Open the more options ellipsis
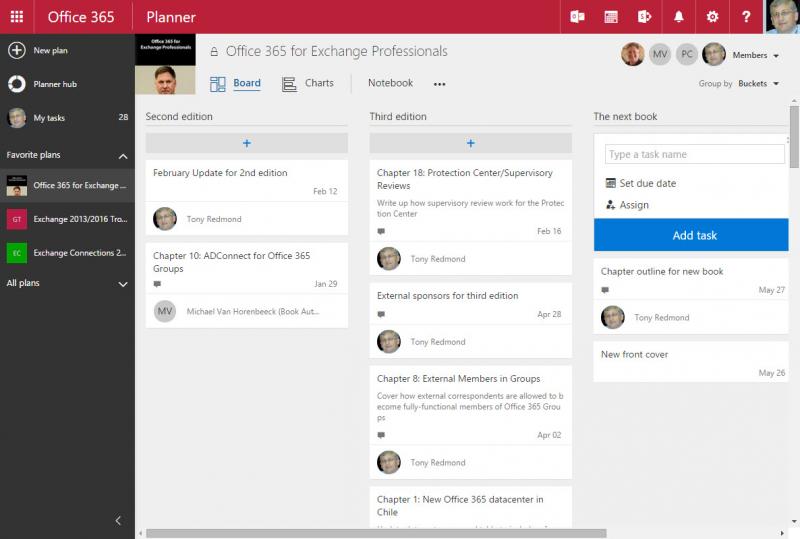The height and width of the screenshot is (539, 800). (x=439, y=84)
